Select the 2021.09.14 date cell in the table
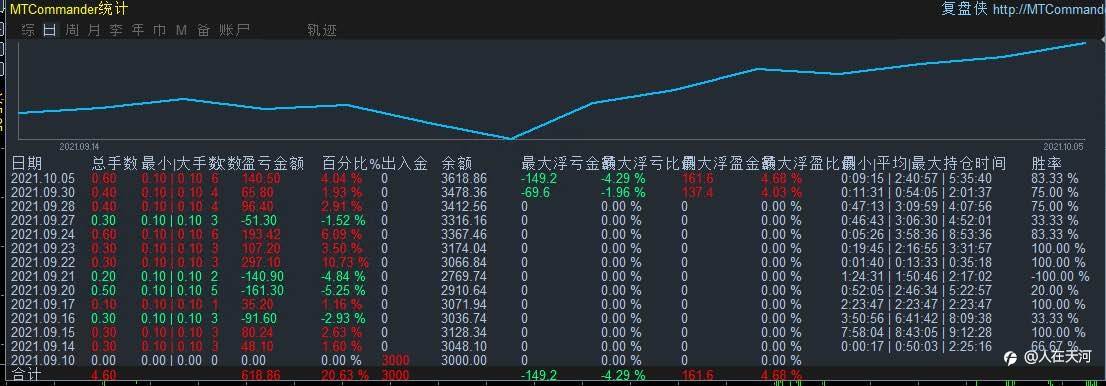This screenshot has height=386, width=1106. [43, 346]
